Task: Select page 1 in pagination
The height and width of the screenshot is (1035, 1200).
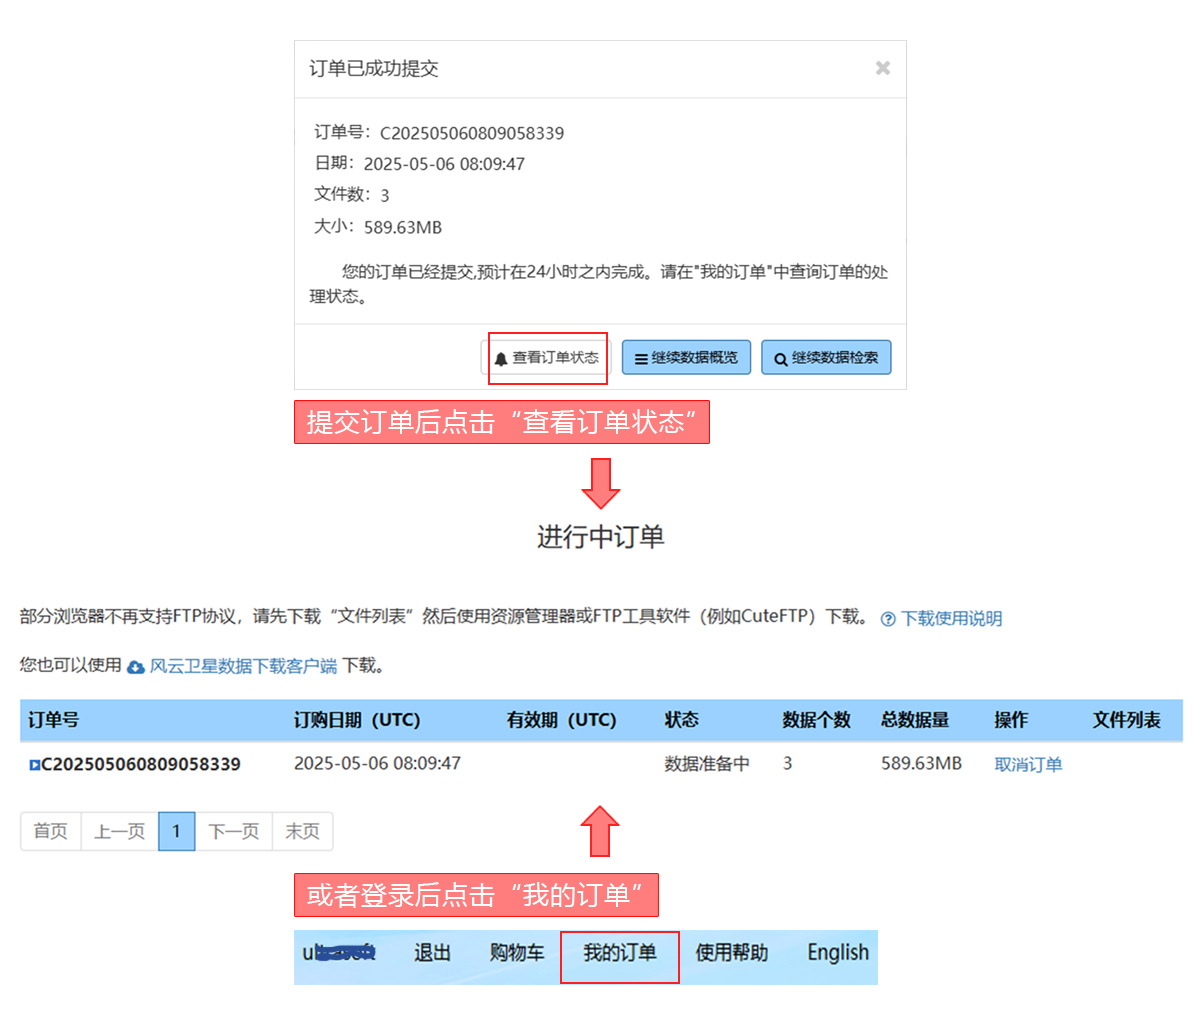Action: click(176, 831)
